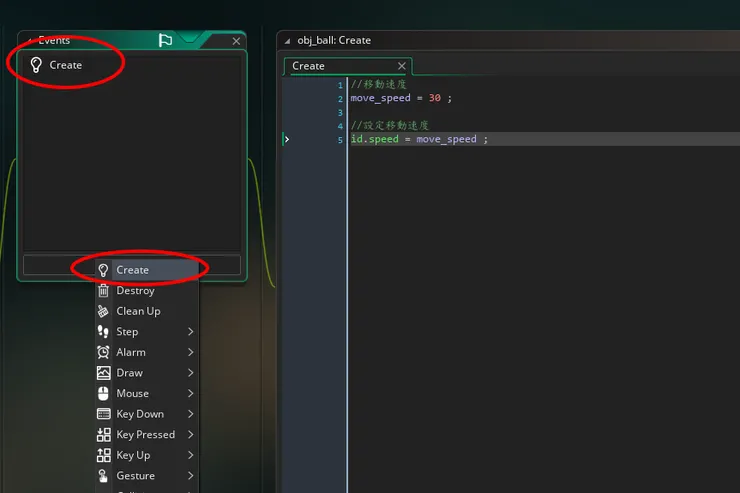Select the Create event in Events list

(132, 65)
